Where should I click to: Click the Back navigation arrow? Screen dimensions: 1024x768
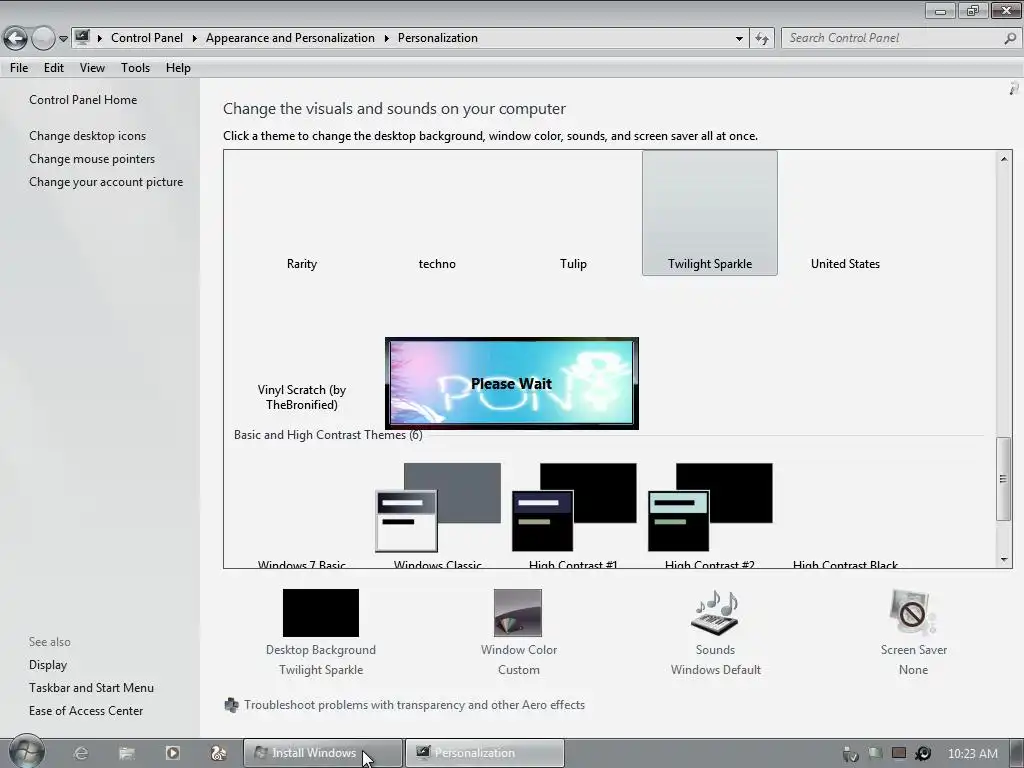click(16, 39)
